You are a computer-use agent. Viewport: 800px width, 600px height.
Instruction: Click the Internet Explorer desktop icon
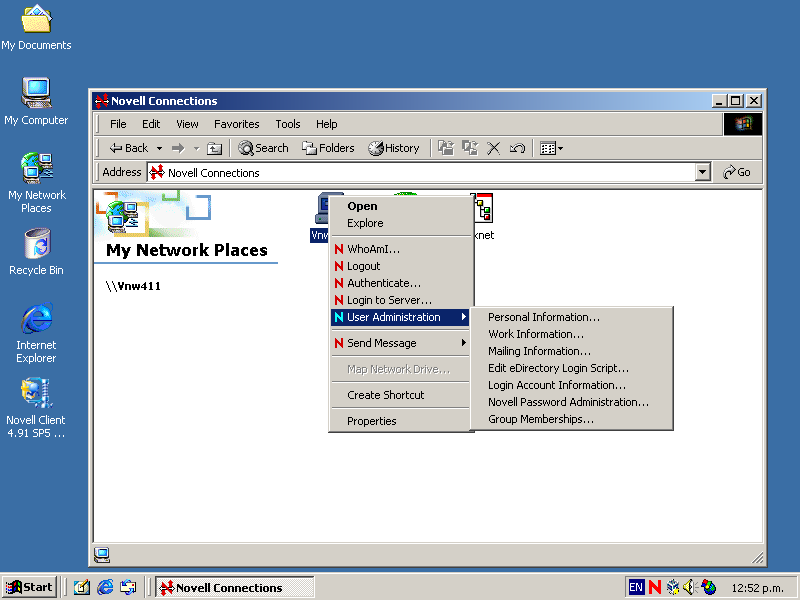(x=36, y=333)
